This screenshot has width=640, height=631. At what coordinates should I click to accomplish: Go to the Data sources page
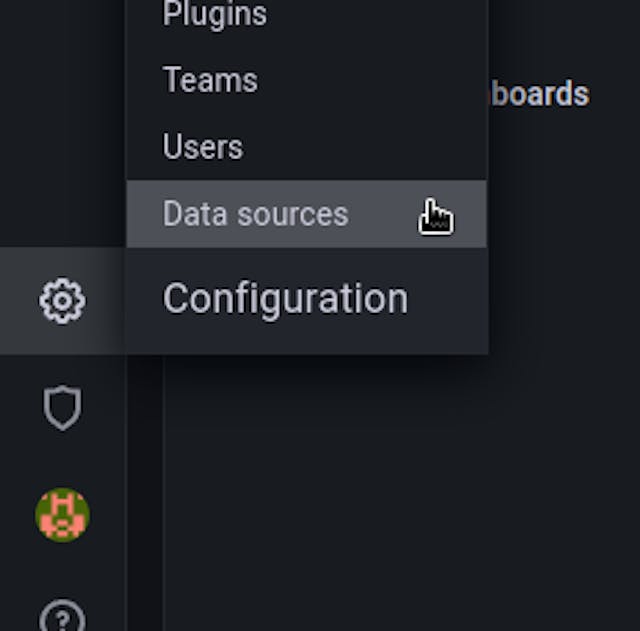[256, 214]
